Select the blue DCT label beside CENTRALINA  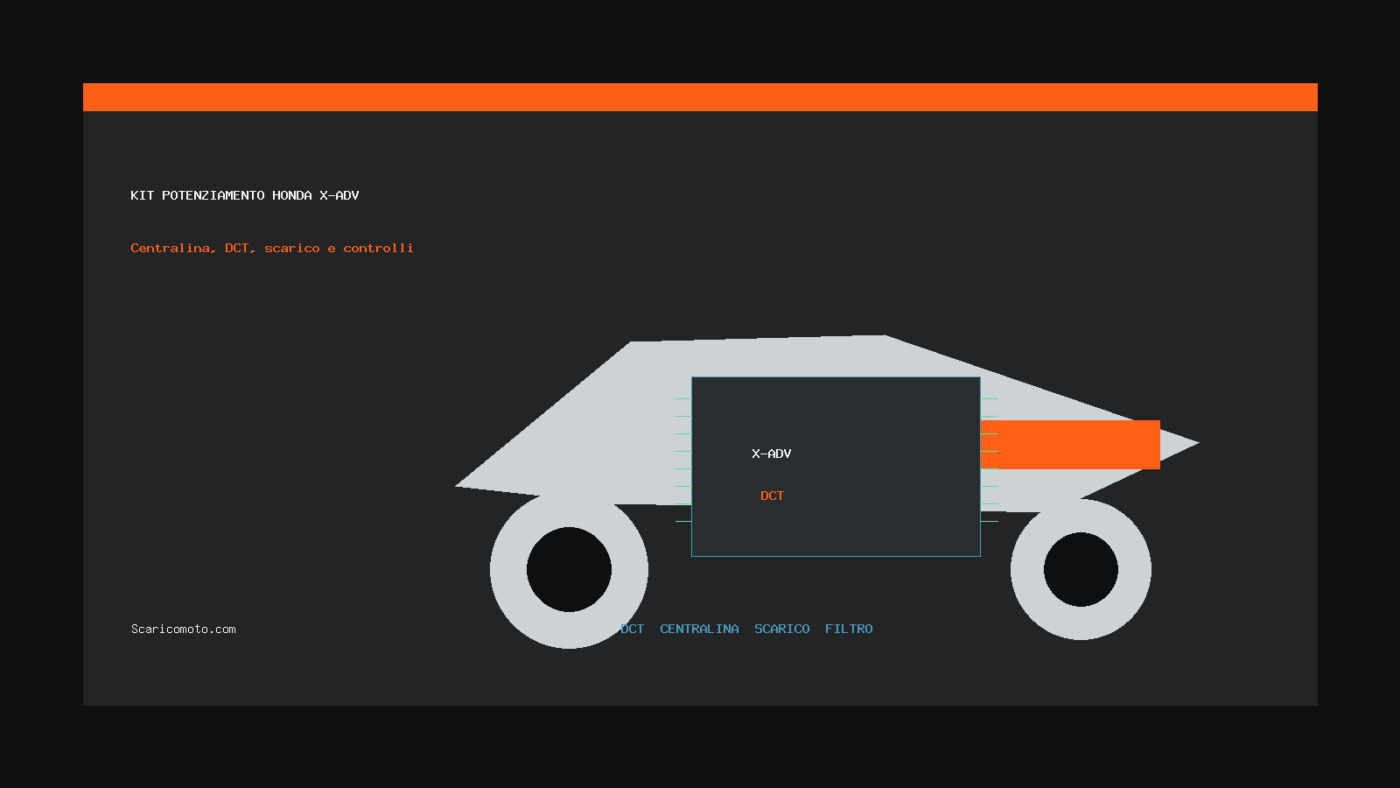[x=632, y=629]
